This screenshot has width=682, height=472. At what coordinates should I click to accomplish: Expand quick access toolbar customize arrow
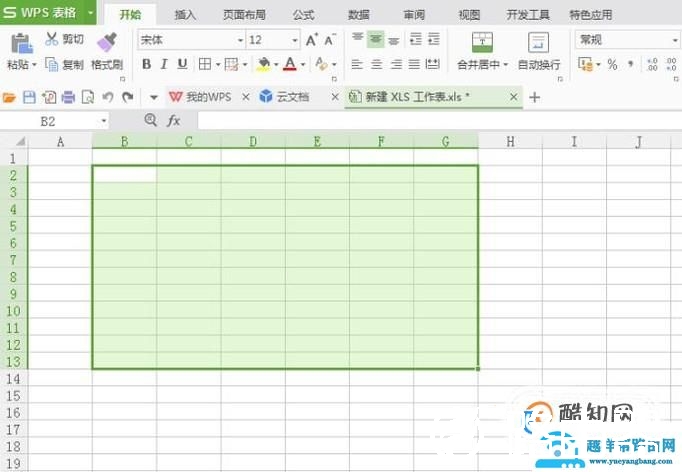(154, 97)
